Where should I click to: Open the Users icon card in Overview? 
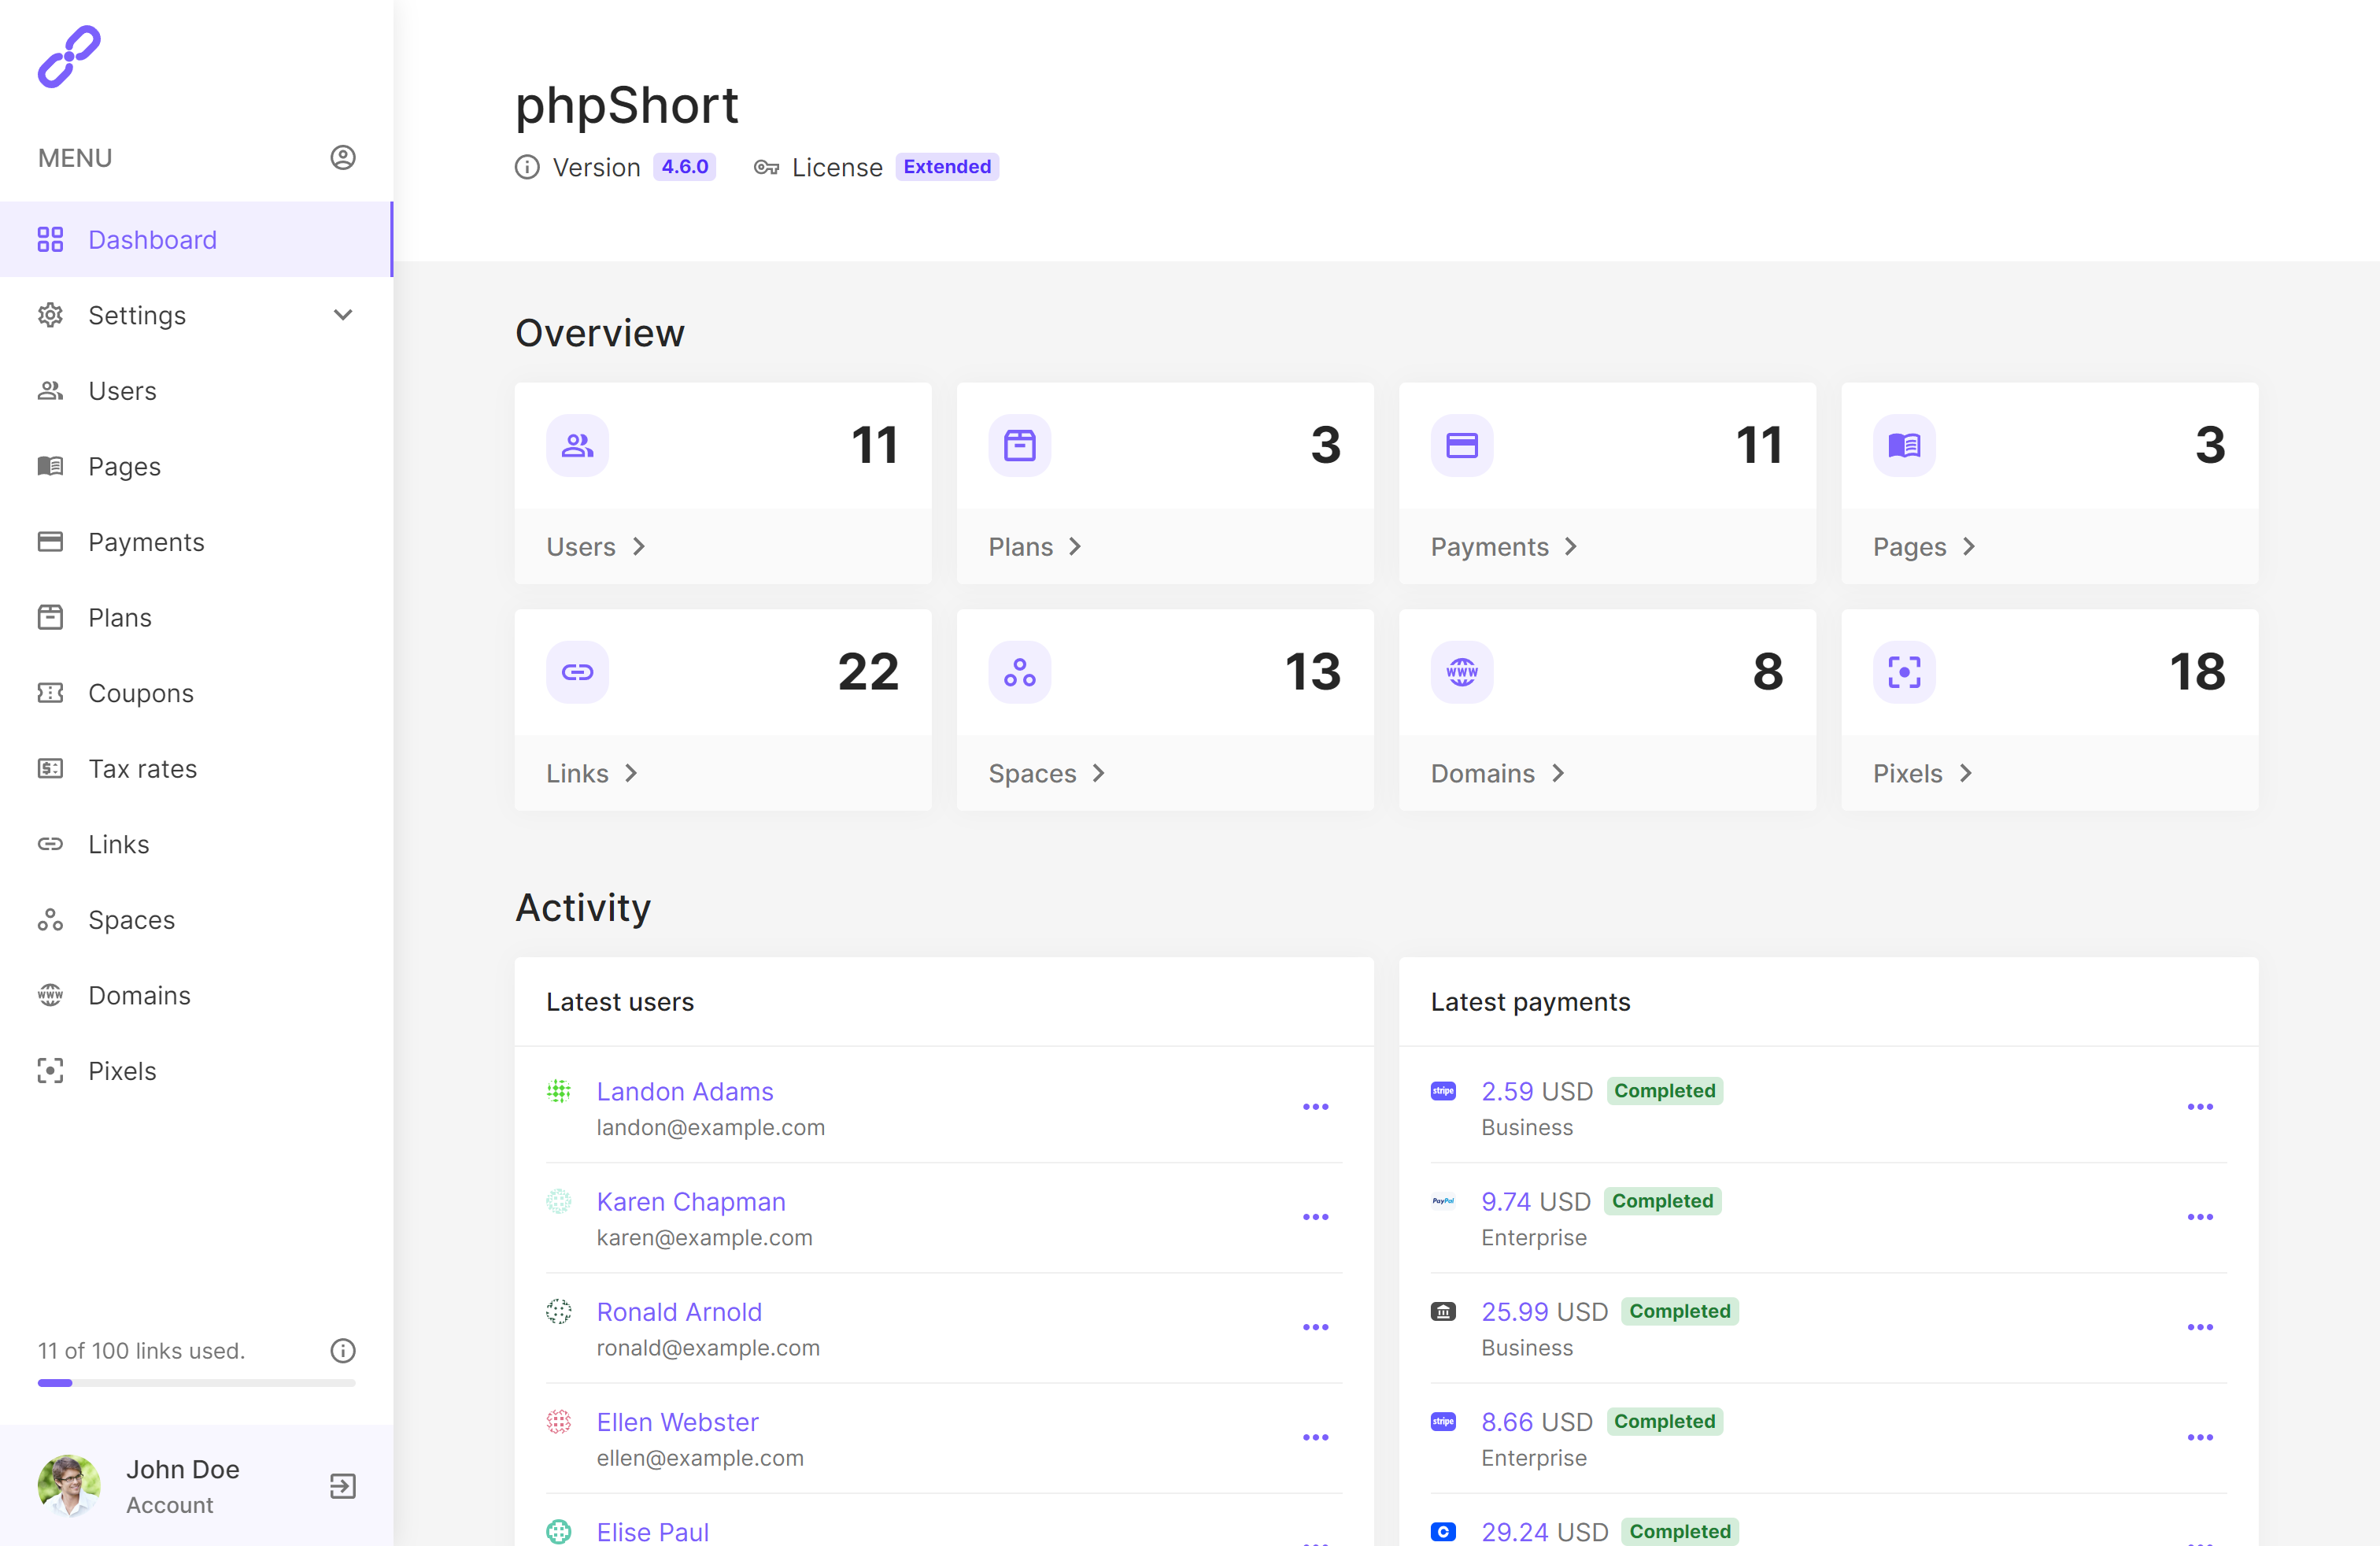577,446
